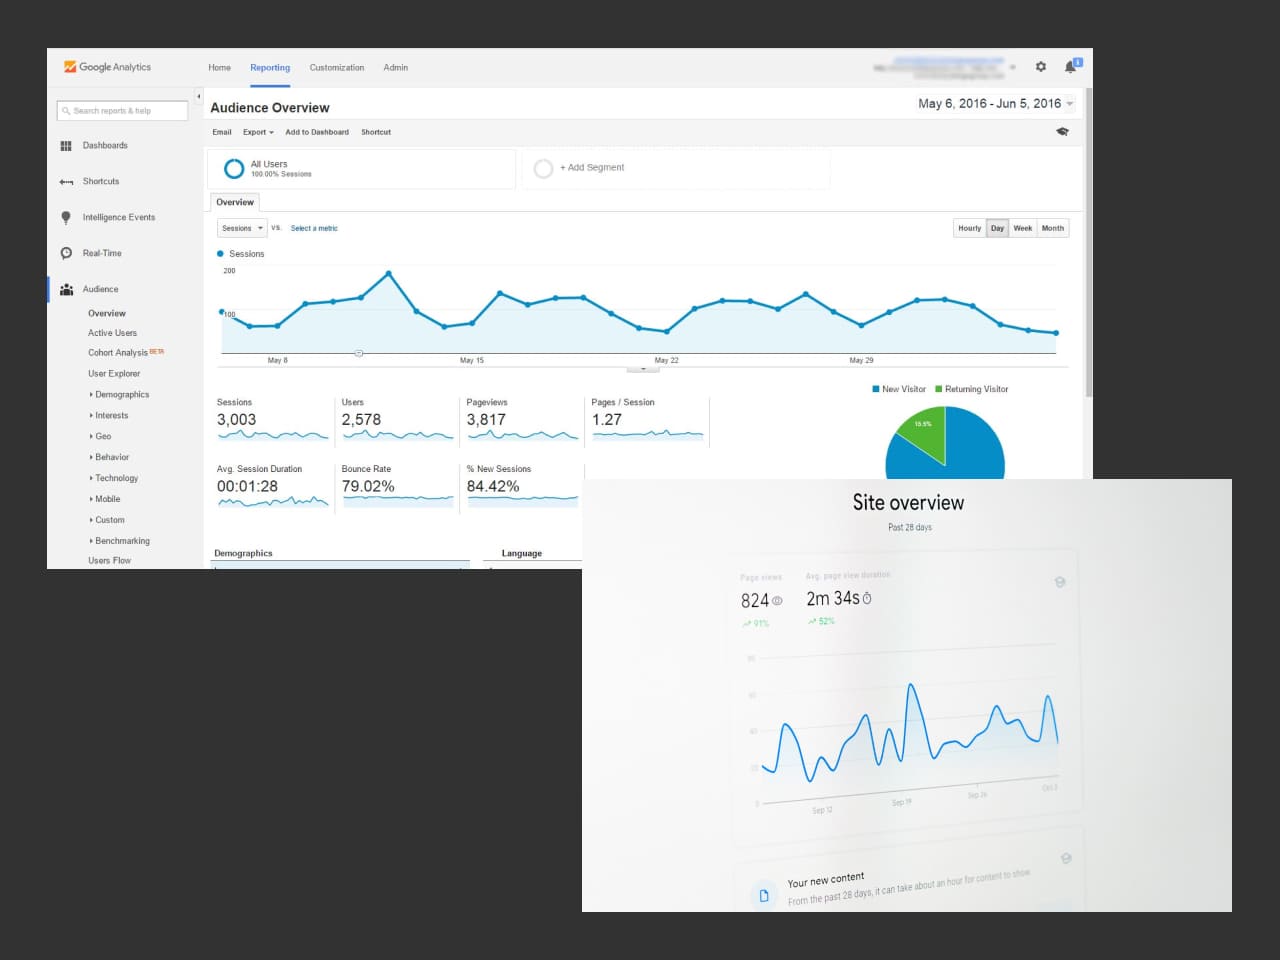
Task: Enable Hourly view for the sessions chart
Action: click(x=969, y=228)
